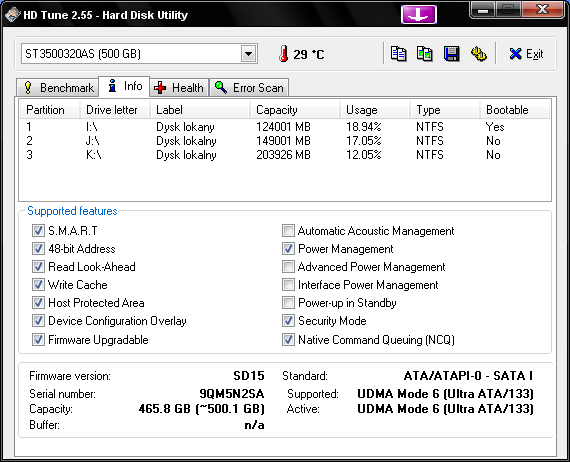The height and width of the screenshot is (462, 570).
Task: Click the Supported features group label
Action: click(x=72, y=211)
